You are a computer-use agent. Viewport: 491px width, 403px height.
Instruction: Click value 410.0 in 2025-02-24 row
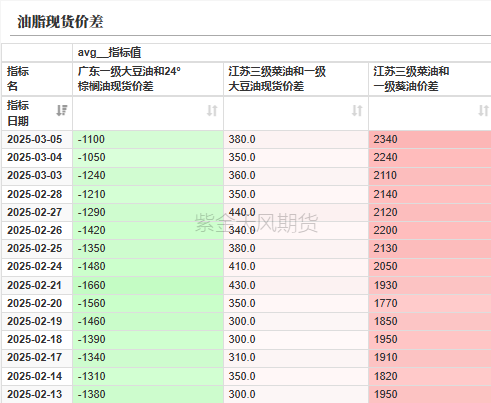click(242, 266)
